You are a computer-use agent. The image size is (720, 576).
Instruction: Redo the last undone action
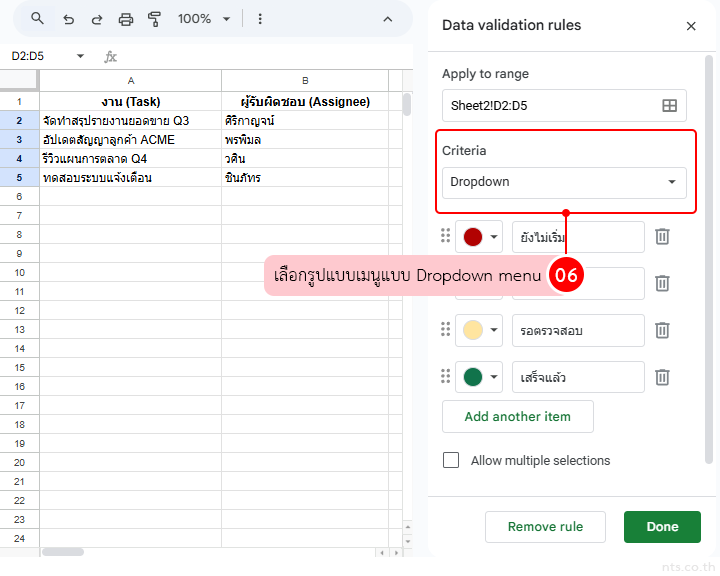(97, 19)
